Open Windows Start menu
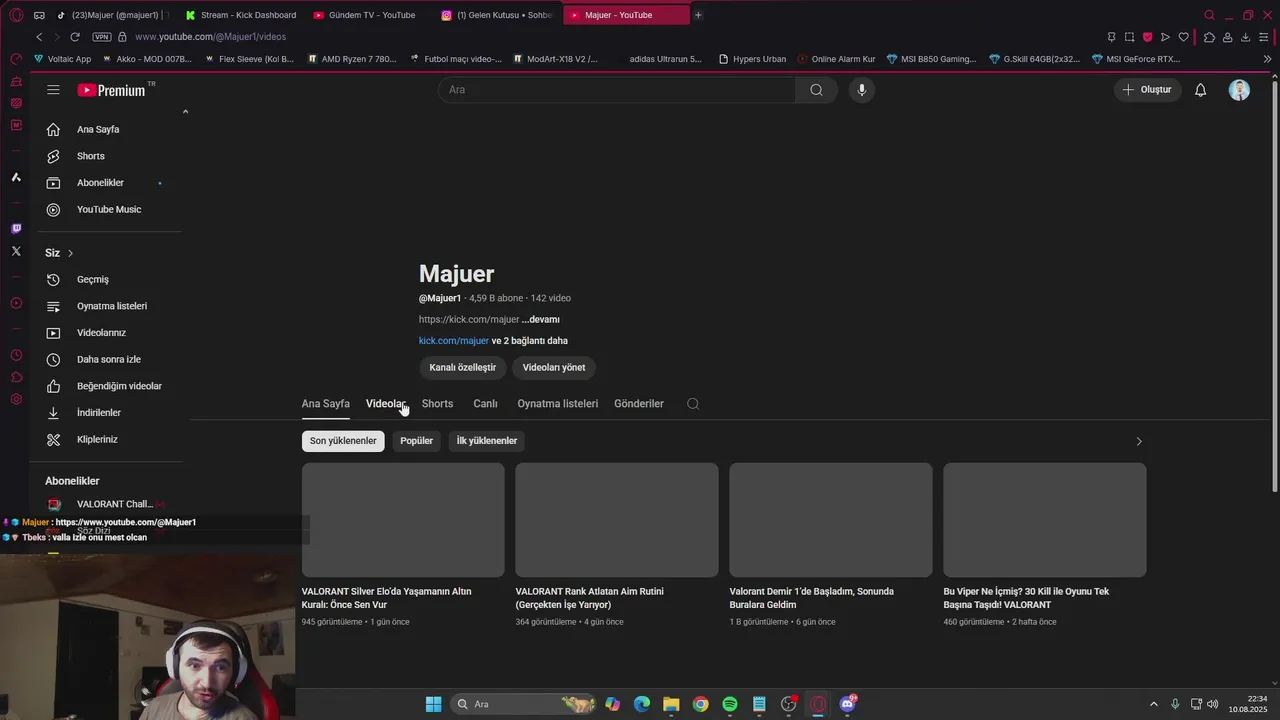Viewport: 1280px width, 720px height. (433, 704)
